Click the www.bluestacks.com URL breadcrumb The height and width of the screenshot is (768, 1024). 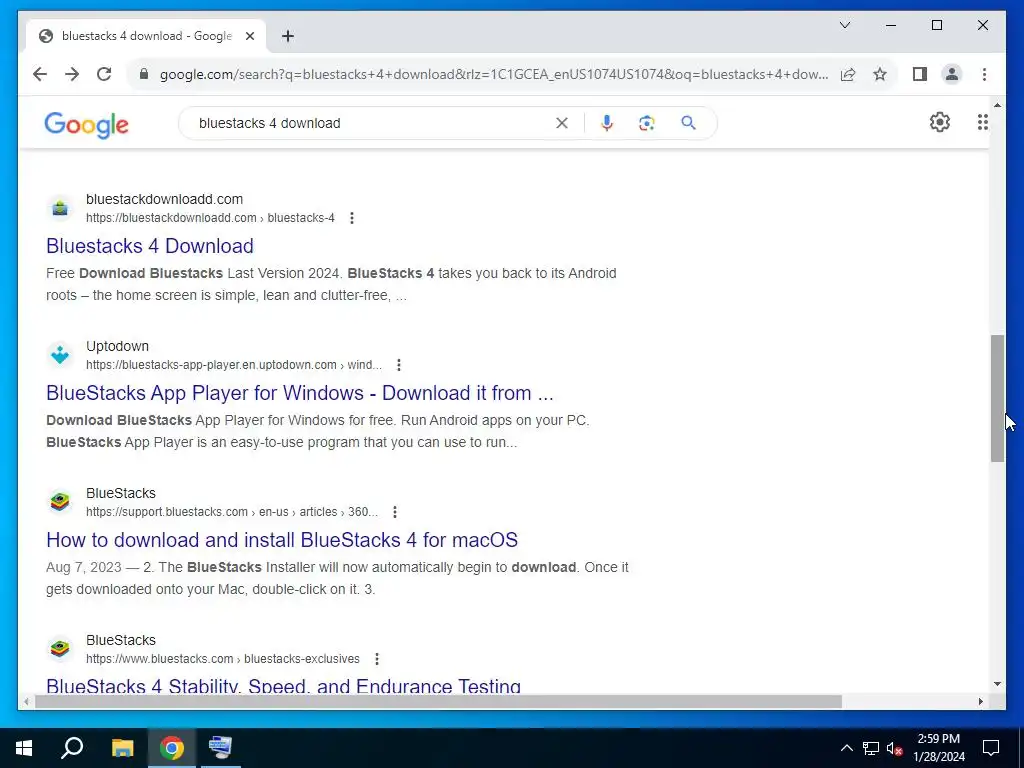point(223,659)
